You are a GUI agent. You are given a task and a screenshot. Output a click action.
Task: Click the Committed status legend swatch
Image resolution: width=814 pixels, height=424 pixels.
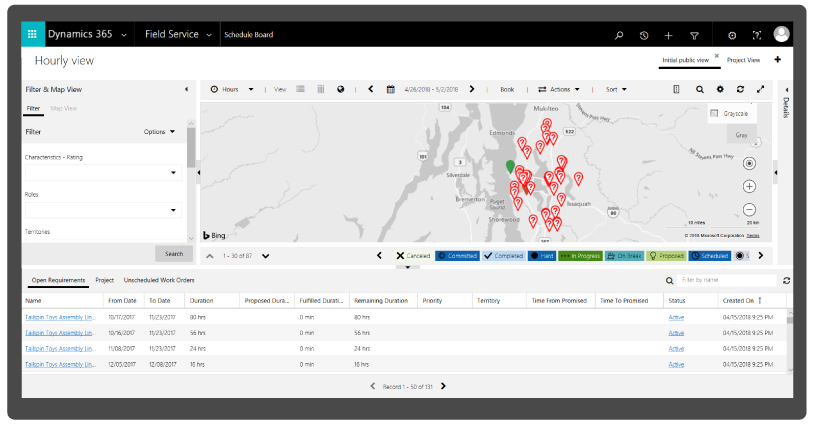click(x=457, y=256)
